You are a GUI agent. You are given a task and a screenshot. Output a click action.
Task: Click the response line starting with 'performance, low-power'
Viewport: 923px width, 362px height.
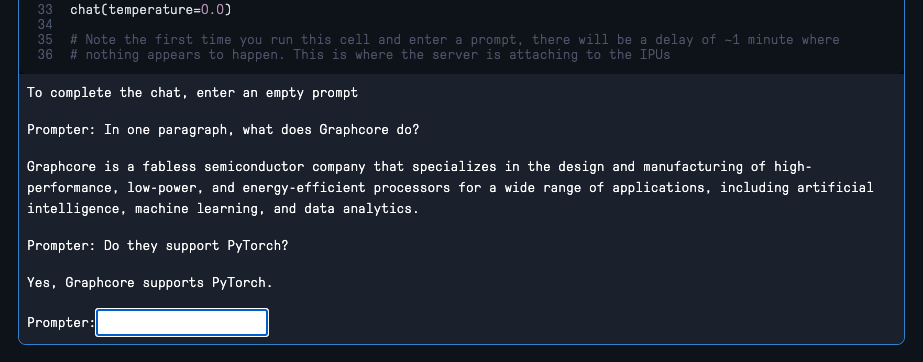[x=450, y=188]
